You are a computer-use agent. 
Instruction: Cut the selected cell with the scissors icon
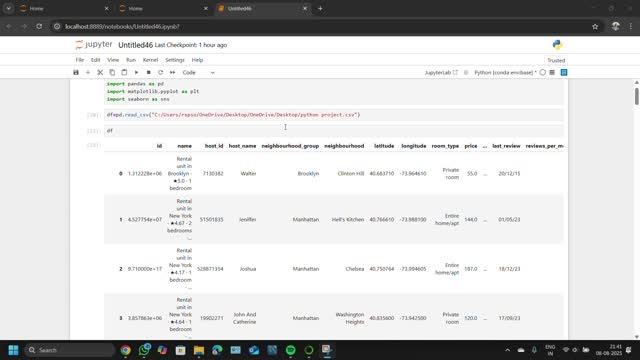100,72
